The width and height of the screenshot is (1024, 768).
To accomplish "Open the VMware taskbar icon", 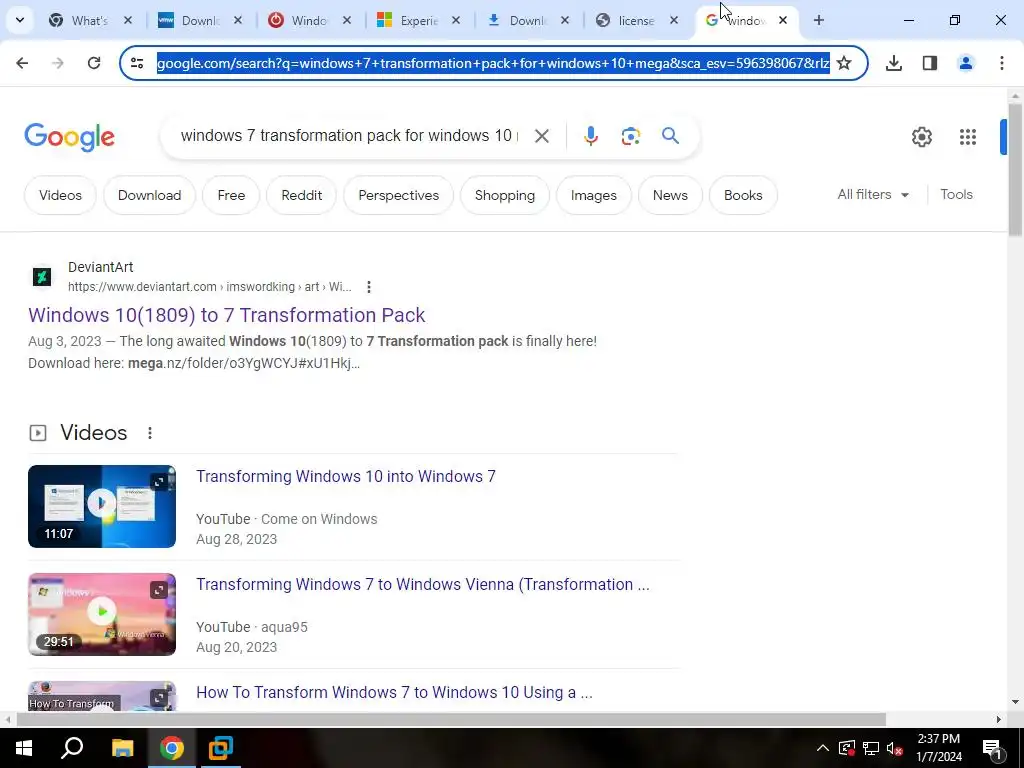I will tap(221, 748).
